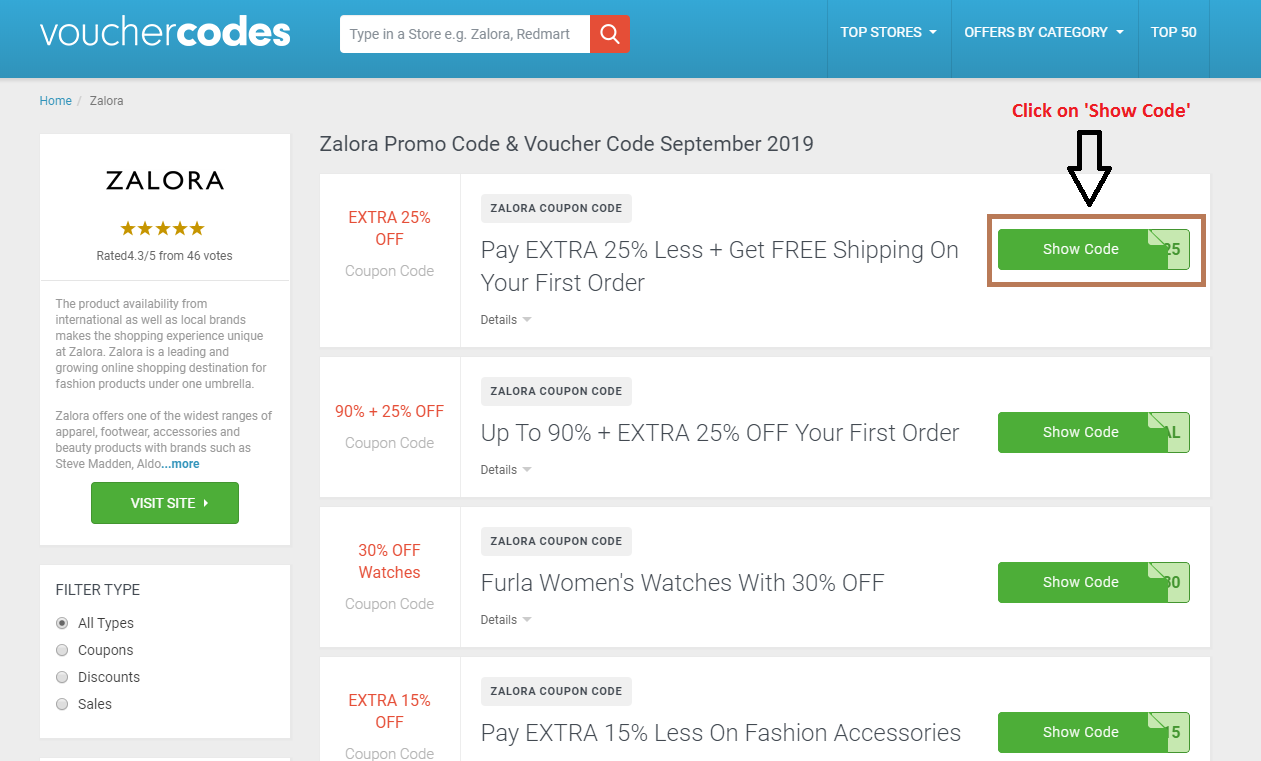Expand Details under Furla Watches offer
Image resolution: width=1261 pixels, height=761 pixels.
[506, 620]
